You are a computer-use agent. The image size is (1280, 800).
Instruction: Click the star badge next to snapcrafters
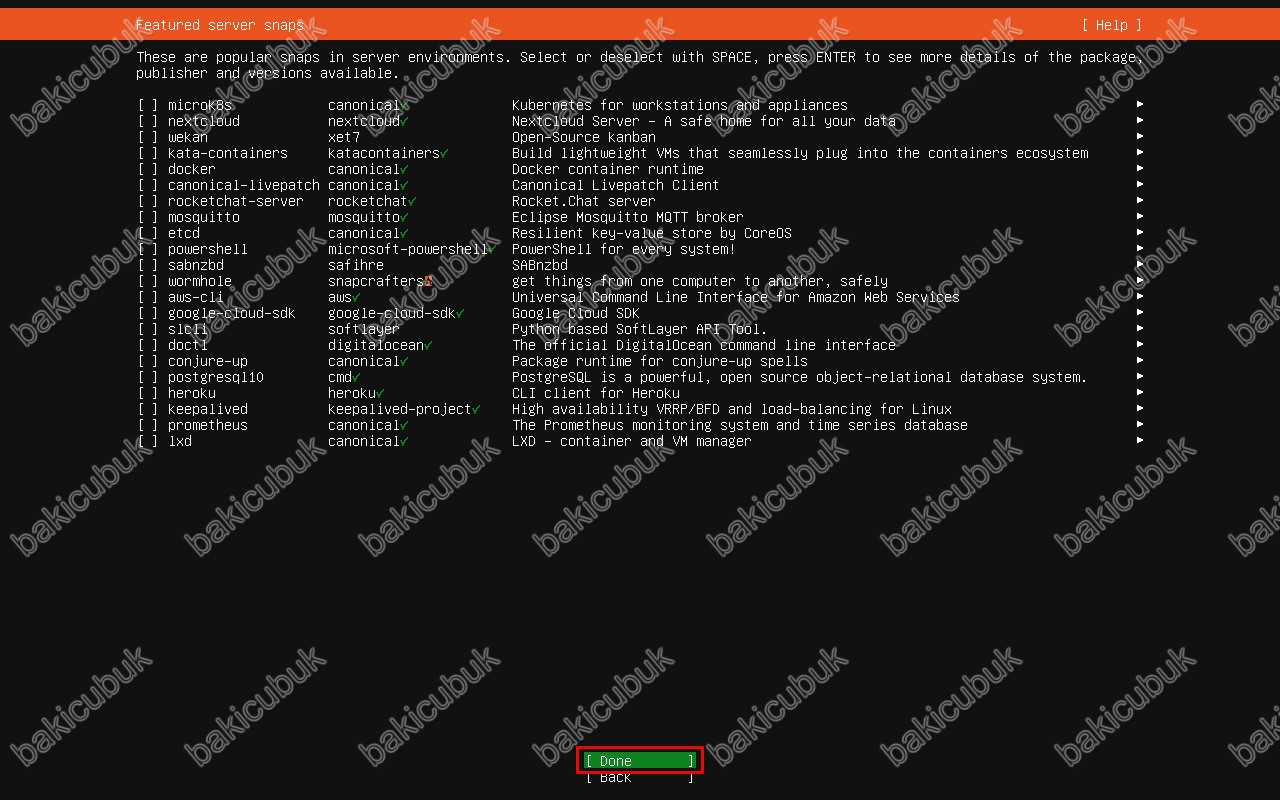coord(428,281)
